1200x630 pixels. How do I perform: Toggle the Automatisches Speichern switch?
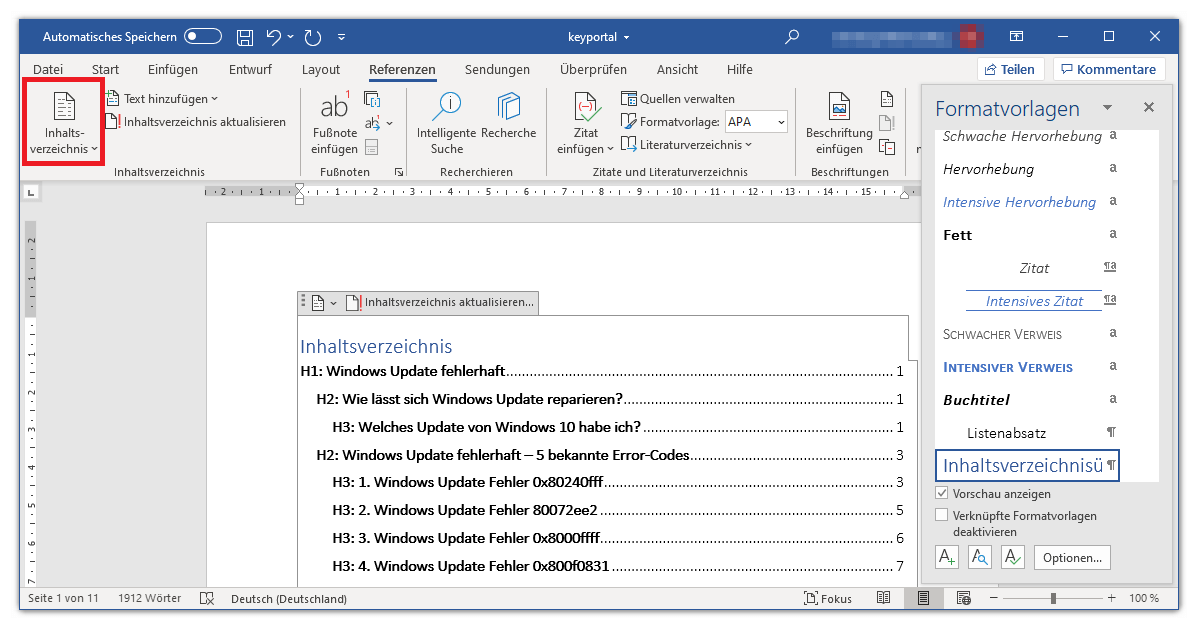click(203, 37)
